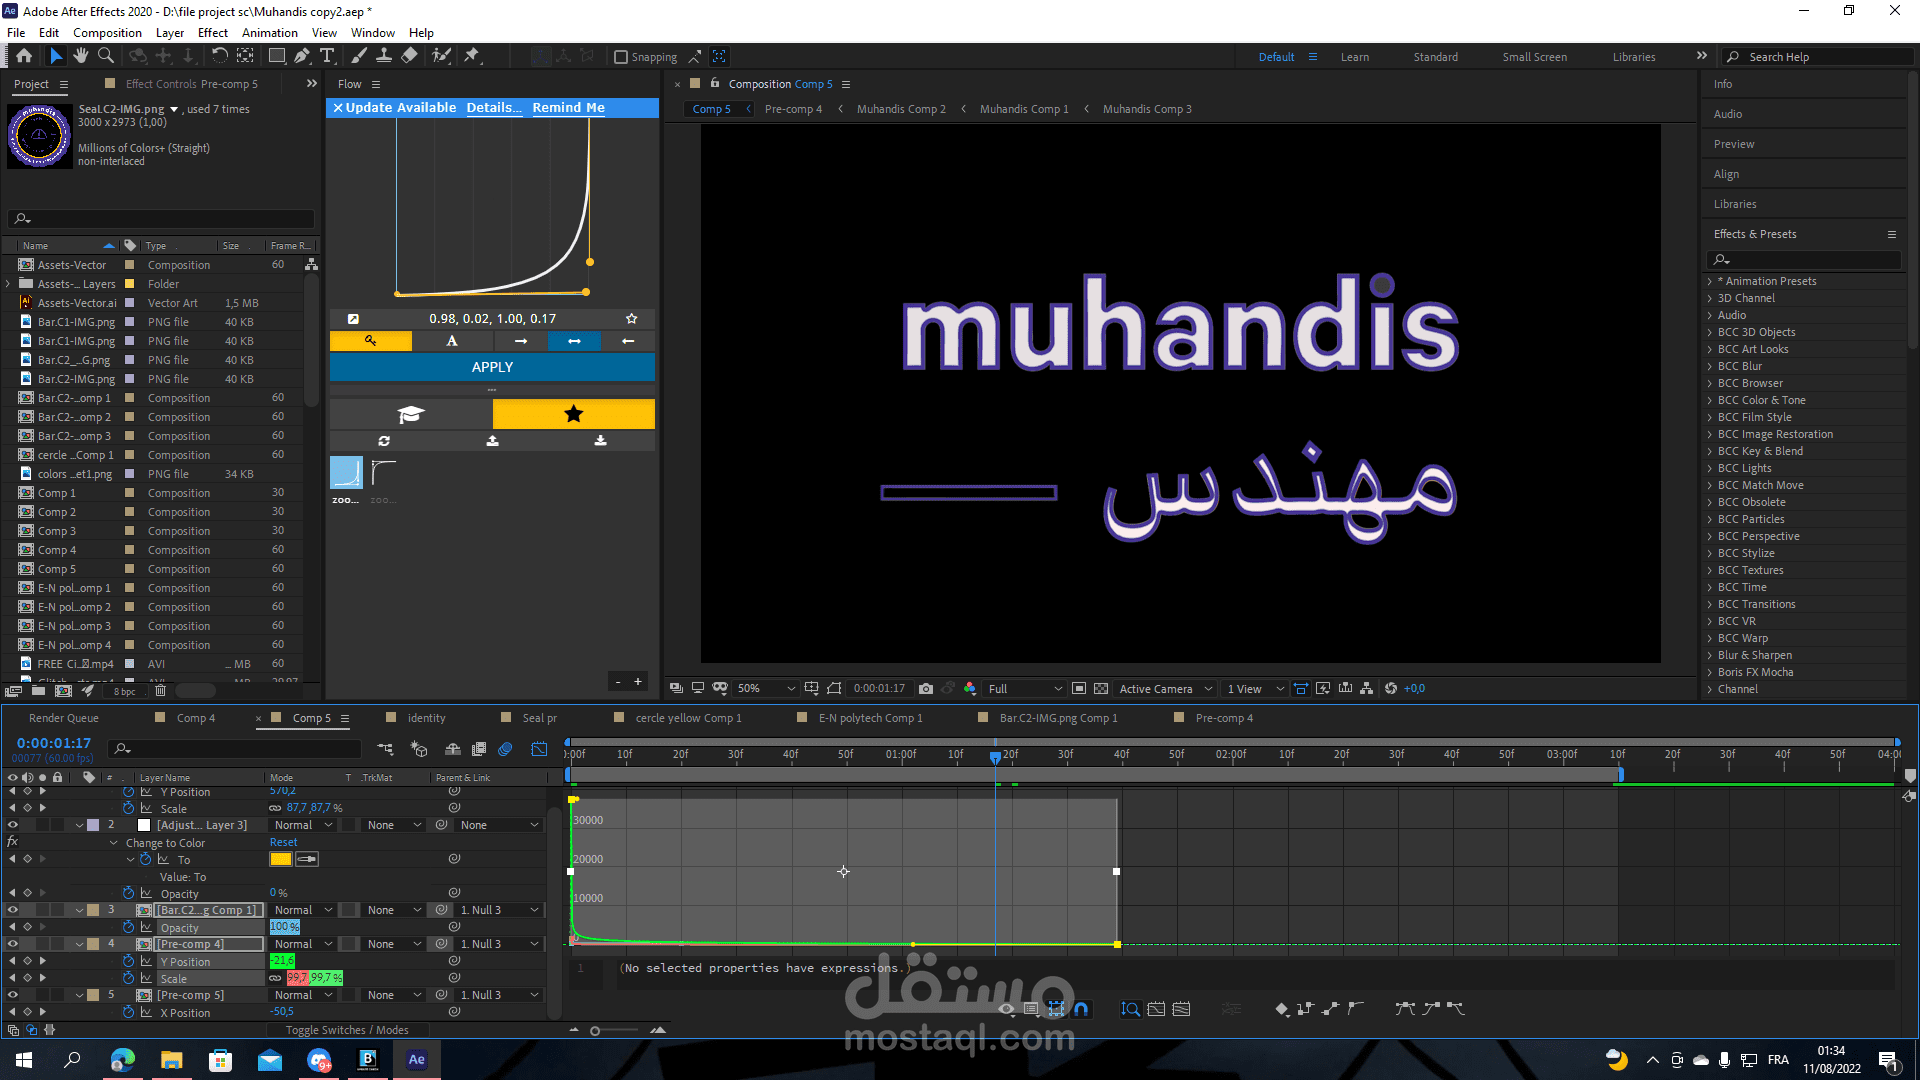The image size is (1920, 1080).
Task: Toggle visibility of Adjustment Layer 3
Action: 13,825
